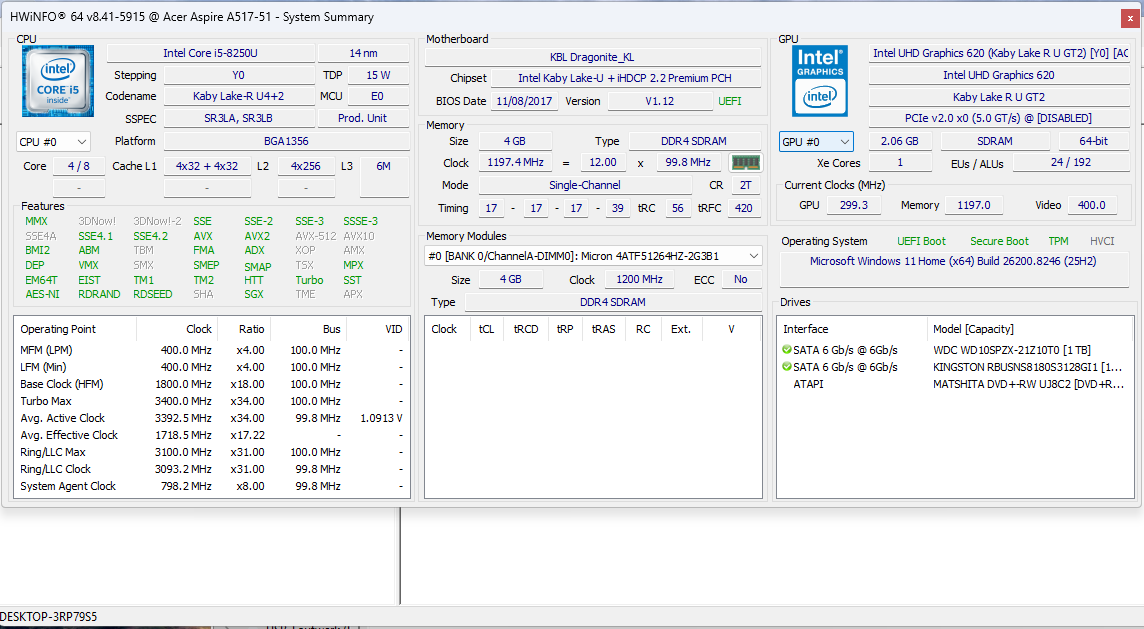Click the Core count 4 / 8
This screenshot has height=629, width=1144.
click(x=79, y=166)
